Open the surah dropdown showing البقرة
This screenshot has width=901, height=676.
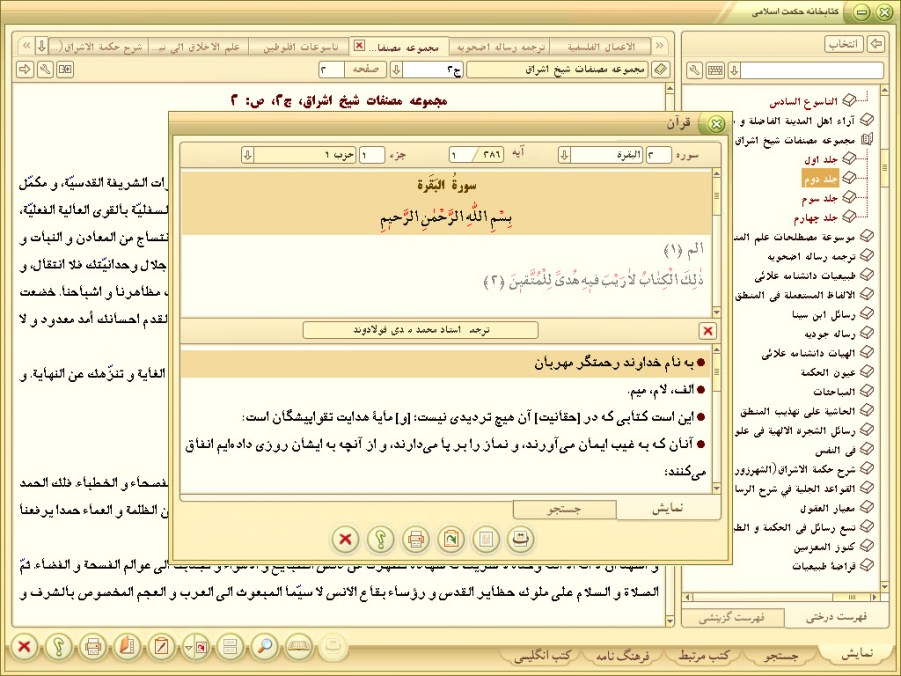pyautogui.click(x=564, y=155)
